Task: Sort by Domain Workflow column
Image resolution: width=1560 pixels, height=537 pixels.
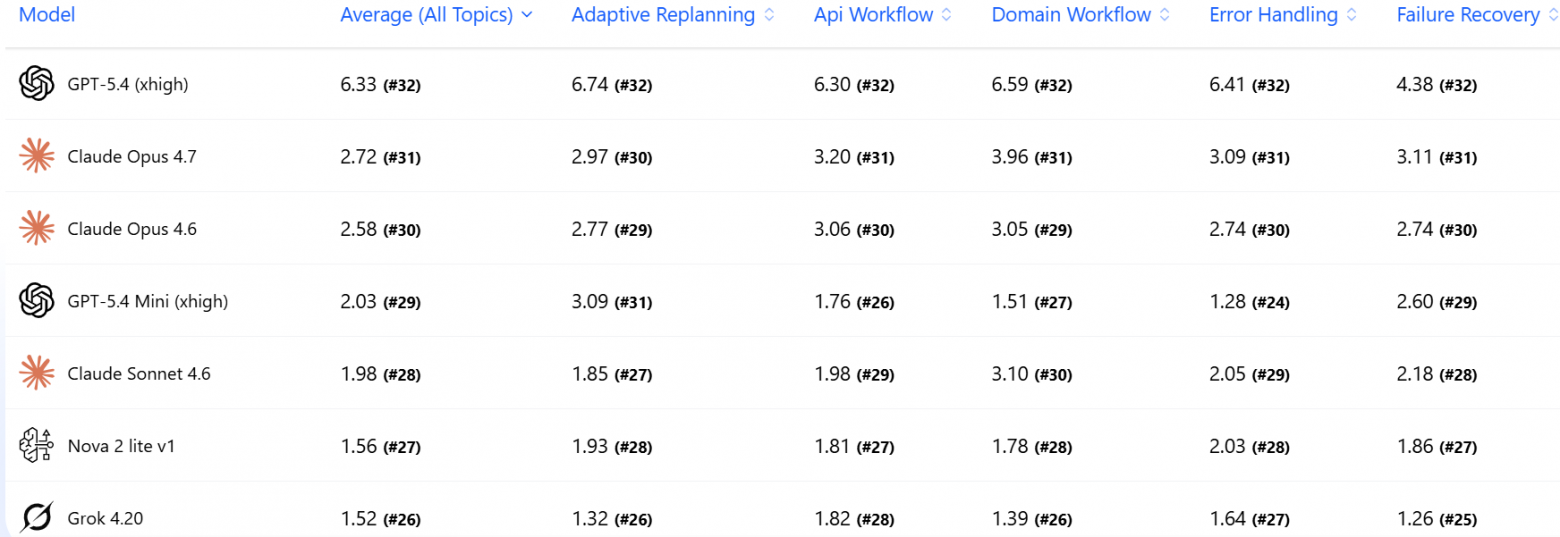Action: (1081, 15)
